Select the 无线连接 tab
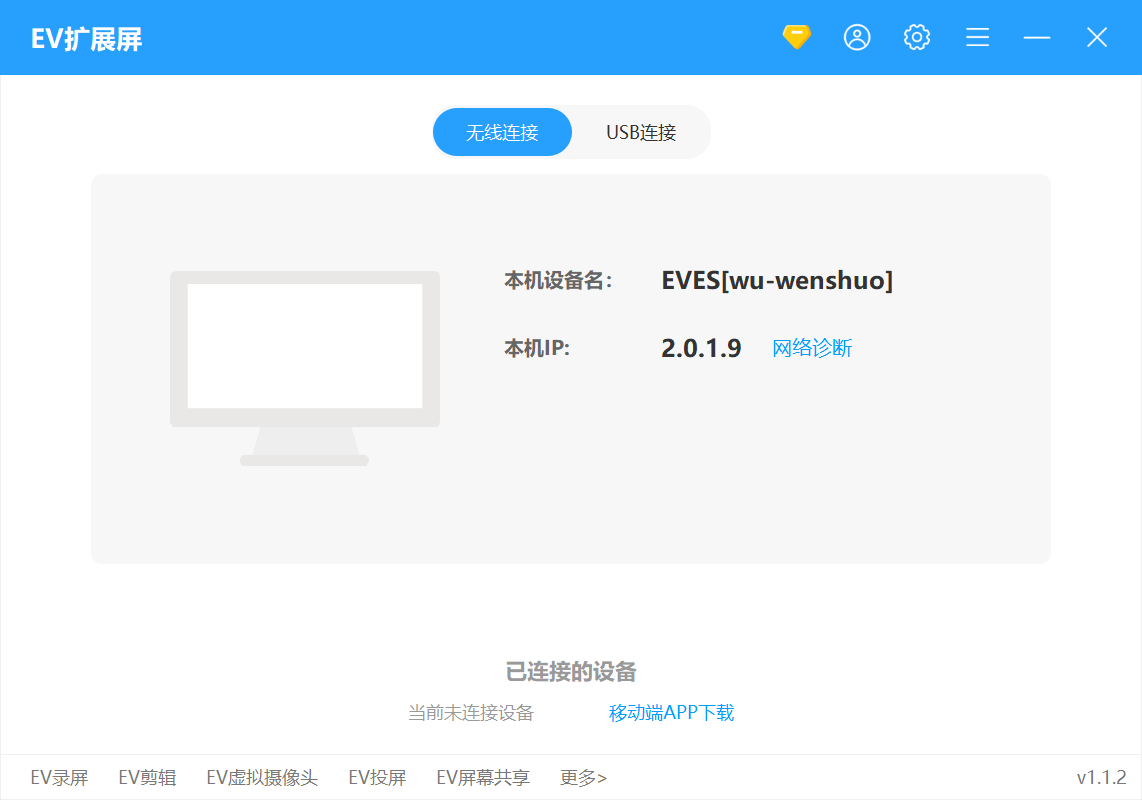Screen dimensions: 1142x800 click(502, 131)
